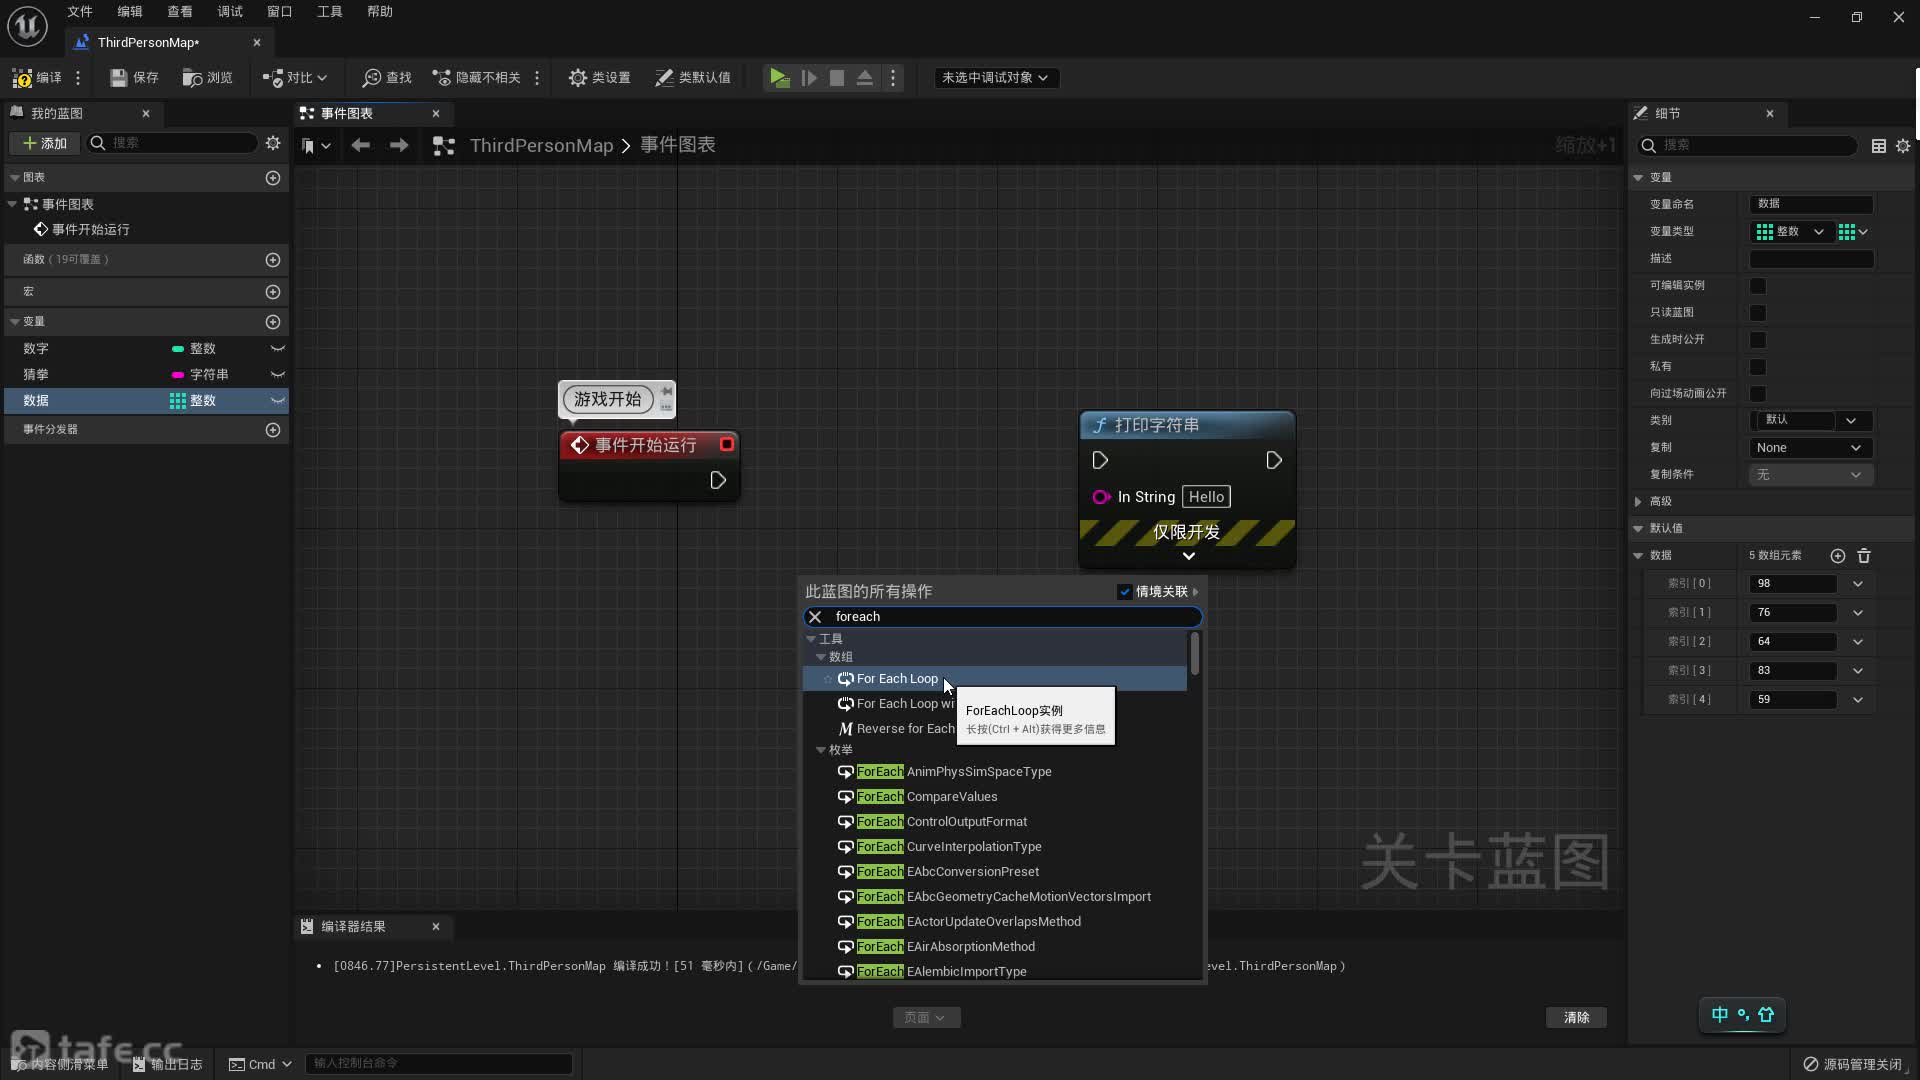This screenshot has height=1080, width=1920.
Task: Toggle 向过场动画公开 checkbox
Action: (x=1758, y=394)
